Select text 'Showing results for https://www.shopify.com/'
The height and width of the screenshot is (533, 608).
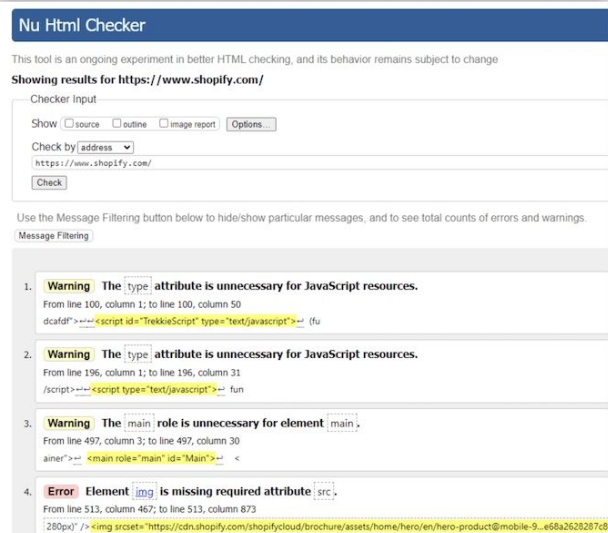click(x=137, y=80)
